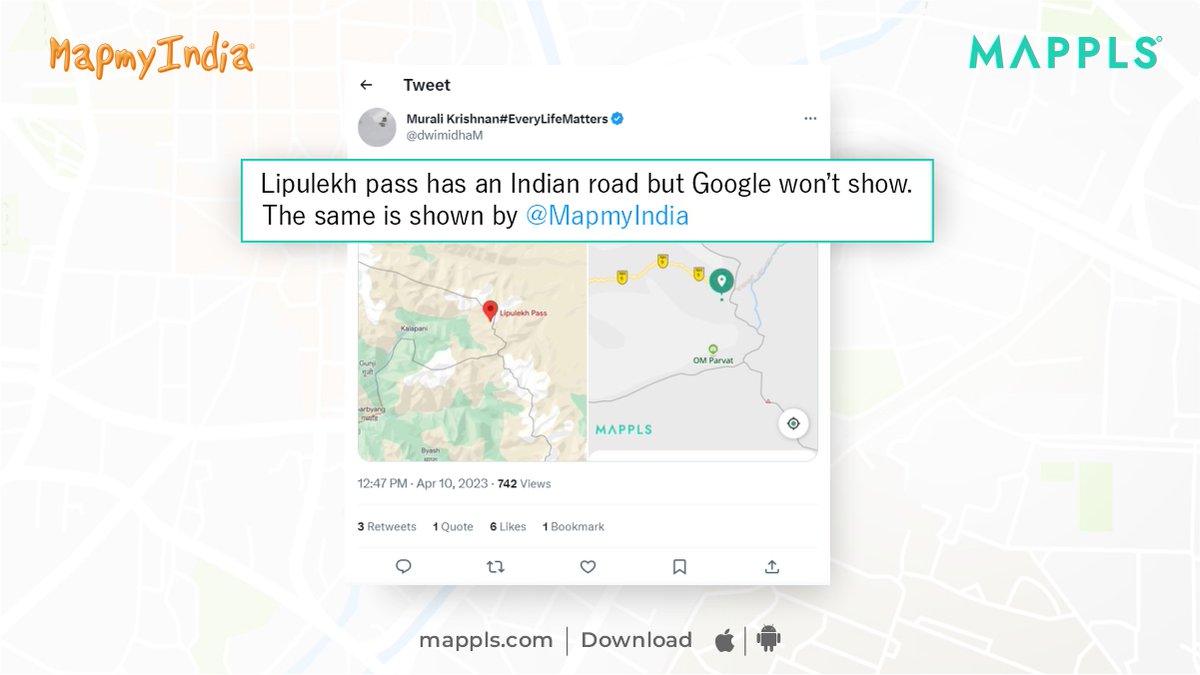Open the tweet options via the three-dot menu

[810, 117]
